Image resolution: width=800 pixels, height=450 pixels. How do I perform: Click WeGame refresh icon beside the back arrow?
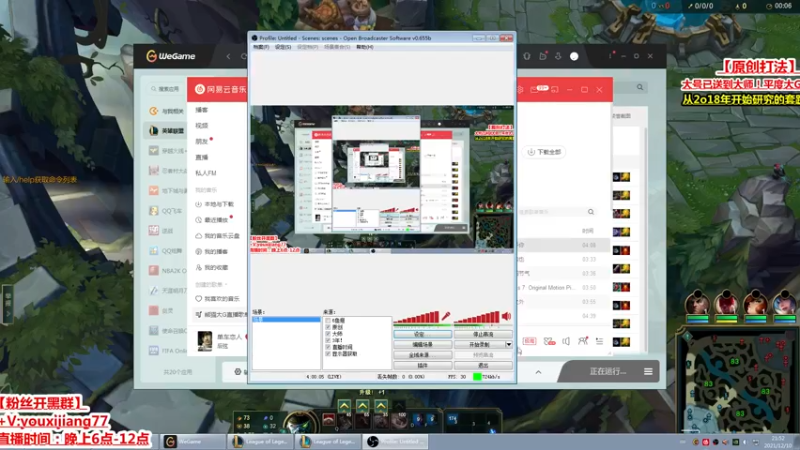pyautogui.click(x=244, y=56)
